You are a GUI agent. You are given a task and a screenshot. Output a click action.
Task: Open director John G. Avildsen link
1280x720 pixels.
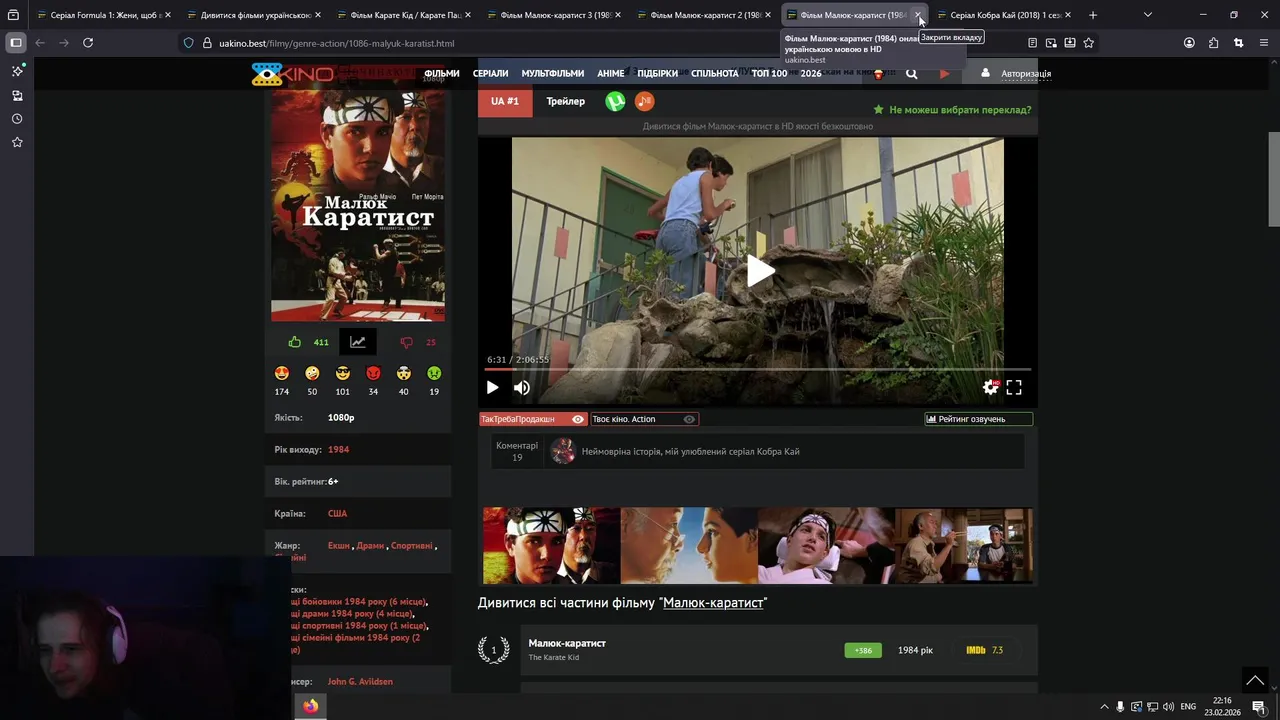coord(360,682)
